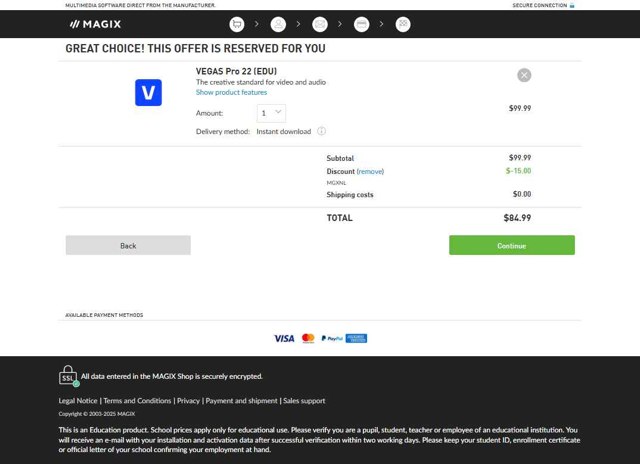640x464 pixels.
Task: Remove VEGAS Pro 22 from cart
Action: (x=524, y=75)
